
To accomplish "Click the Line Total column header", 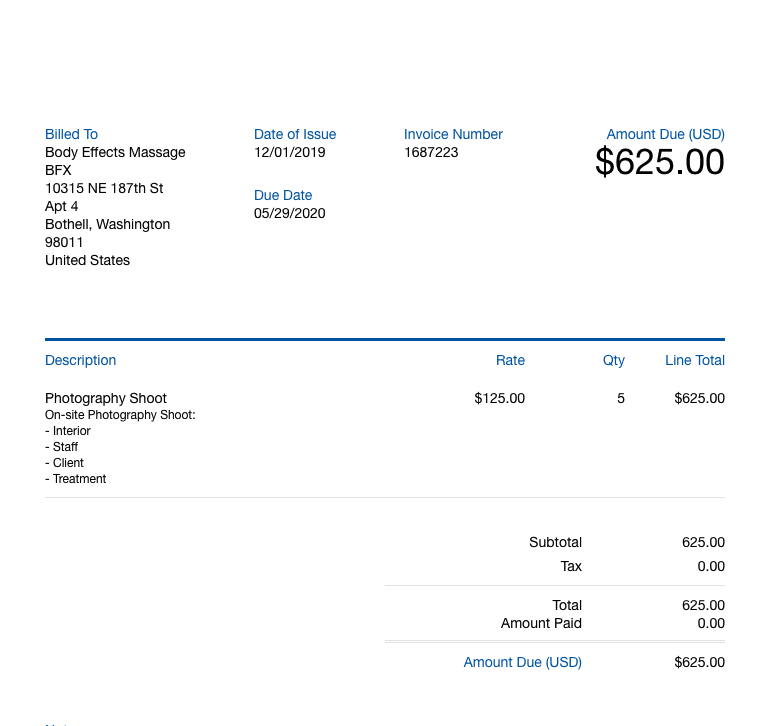I will tap(695, 360).
